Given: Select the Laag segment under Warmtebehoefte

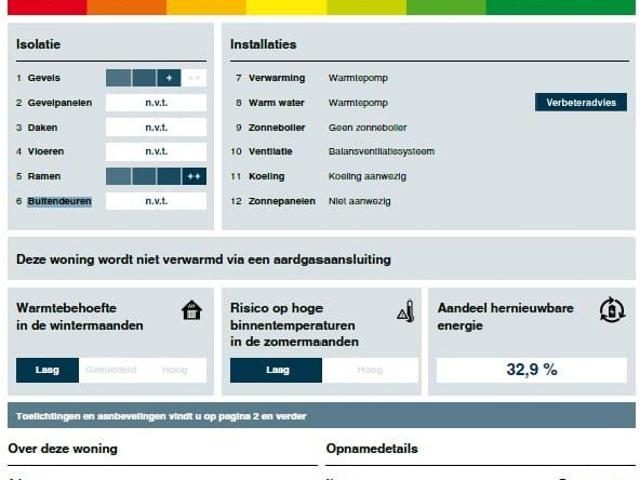Looking at the screenshot, I should 47,370.
